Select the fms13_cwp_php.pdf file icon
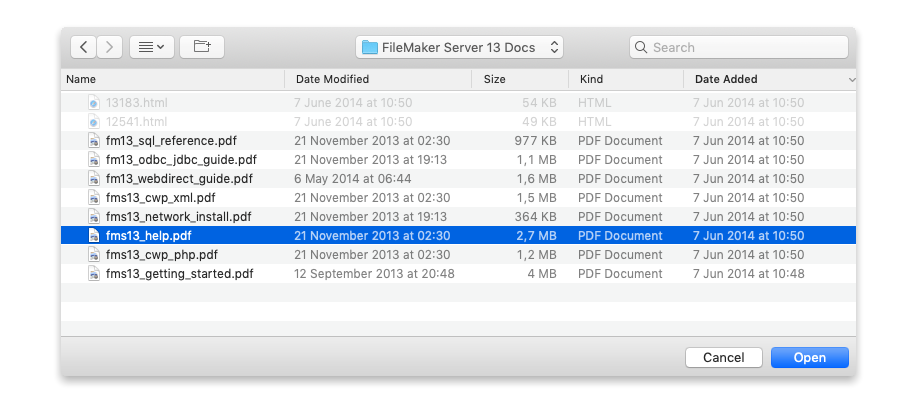This screenshot has width=919, height=405. [94, 255]
